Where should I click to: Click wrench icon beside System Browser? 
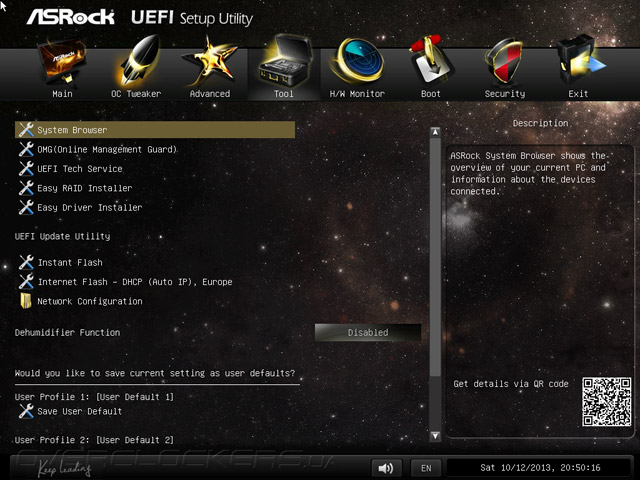coord(26,130)
